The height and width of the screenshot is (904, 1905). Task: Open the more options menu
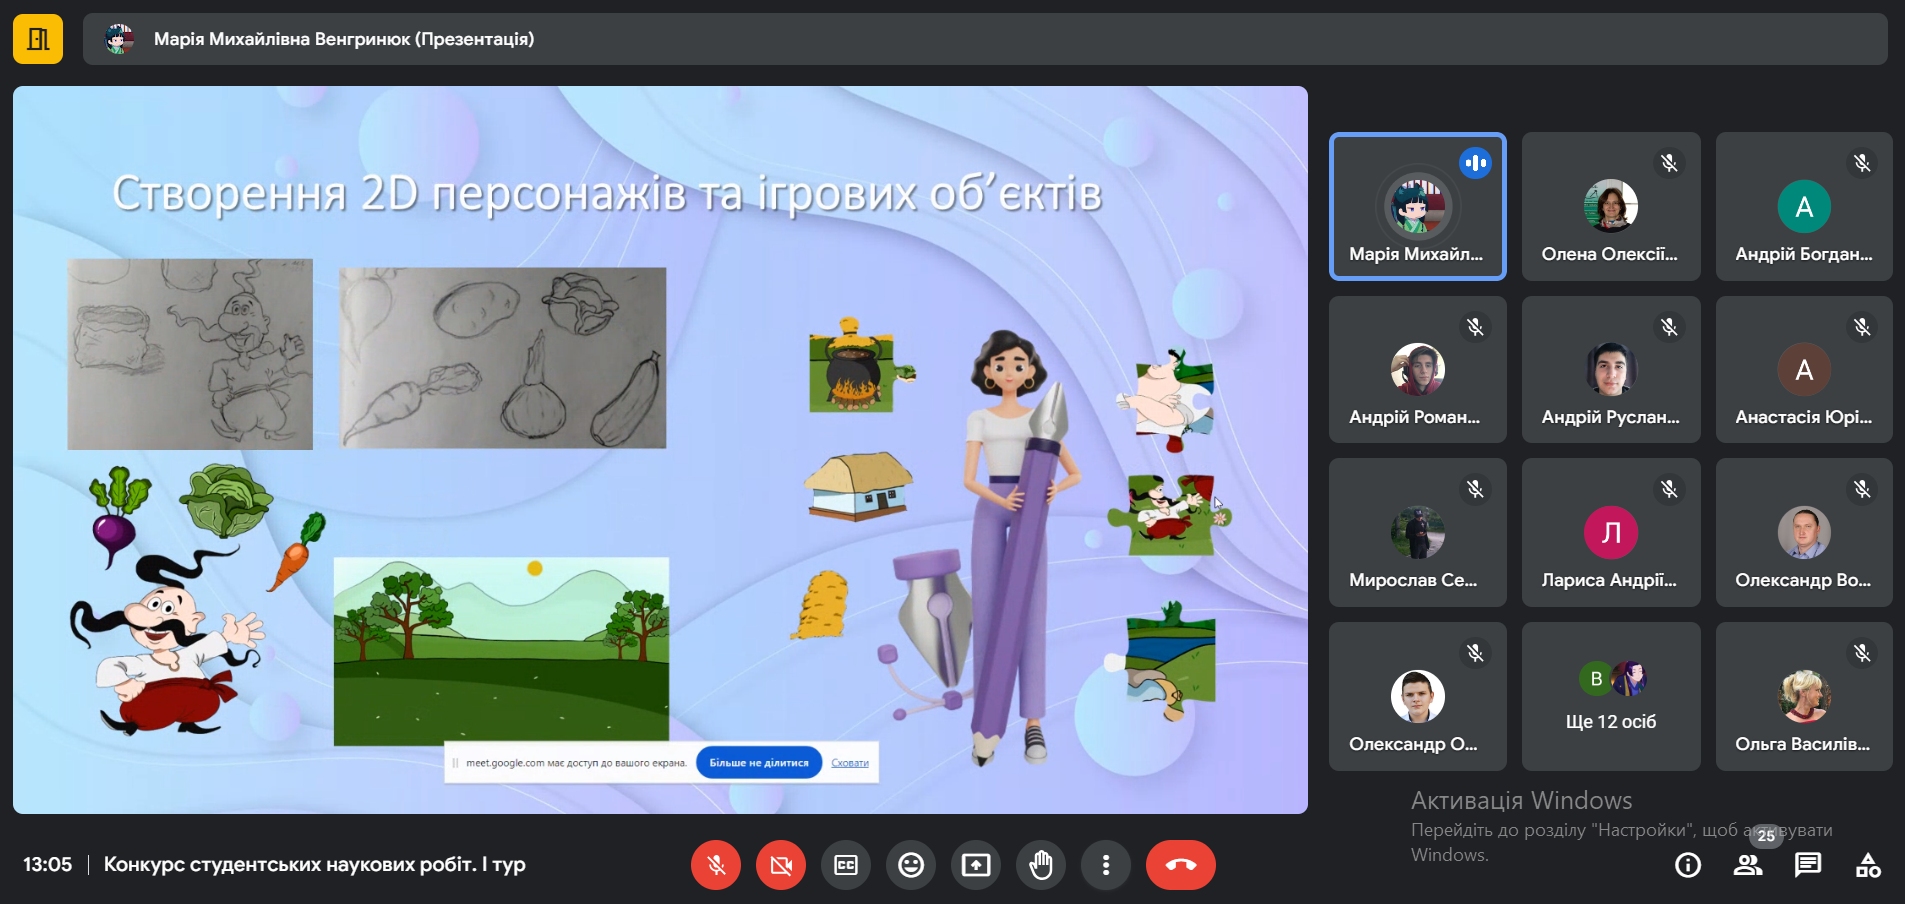(x=1106, y=865)
